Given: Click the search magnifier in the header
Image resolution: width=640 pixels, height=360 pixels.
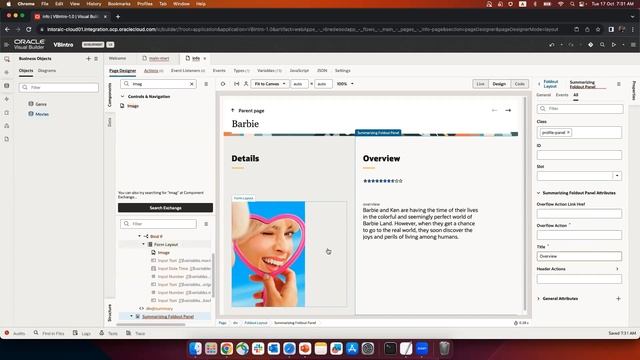Looking at the screenshot, I should point(602,44).
